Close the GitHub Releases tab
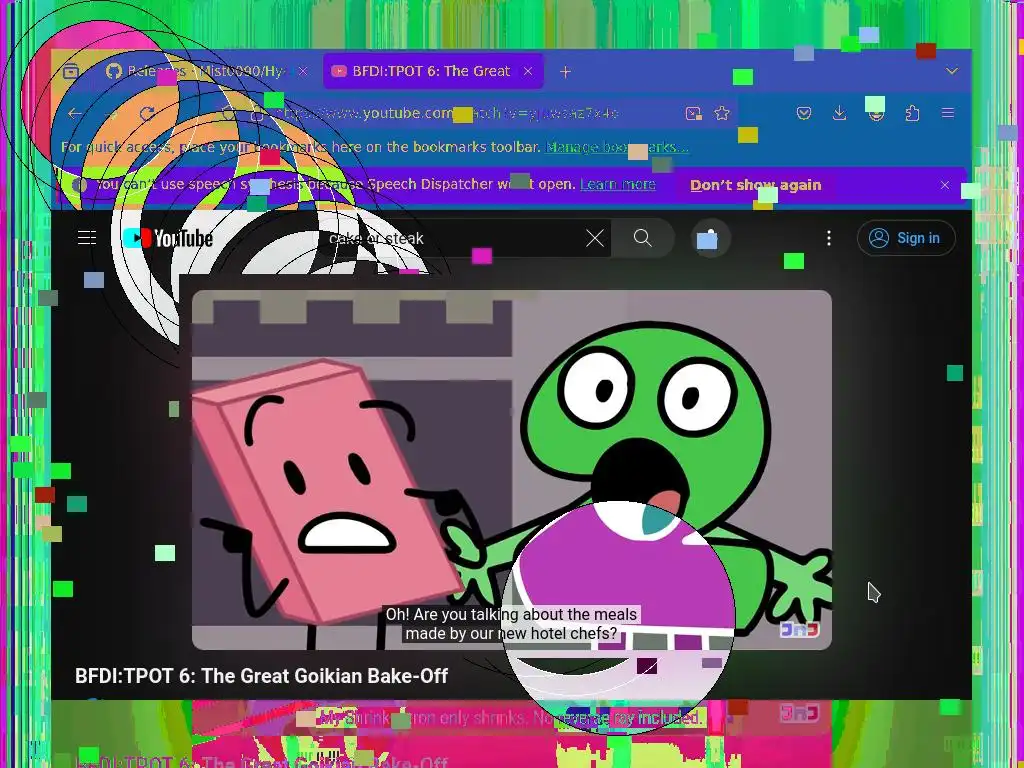The height and width of the screenshot is (768, 1024). [303, 71]
